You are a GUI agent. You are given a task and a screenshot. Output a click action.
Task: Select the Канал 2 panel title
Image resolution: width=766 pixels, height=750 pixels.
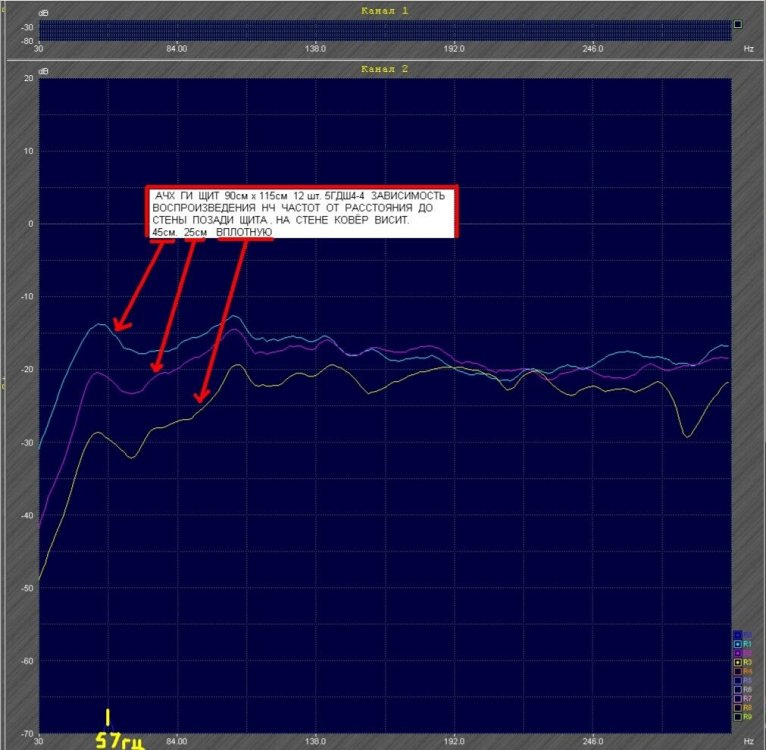point(385,69)
